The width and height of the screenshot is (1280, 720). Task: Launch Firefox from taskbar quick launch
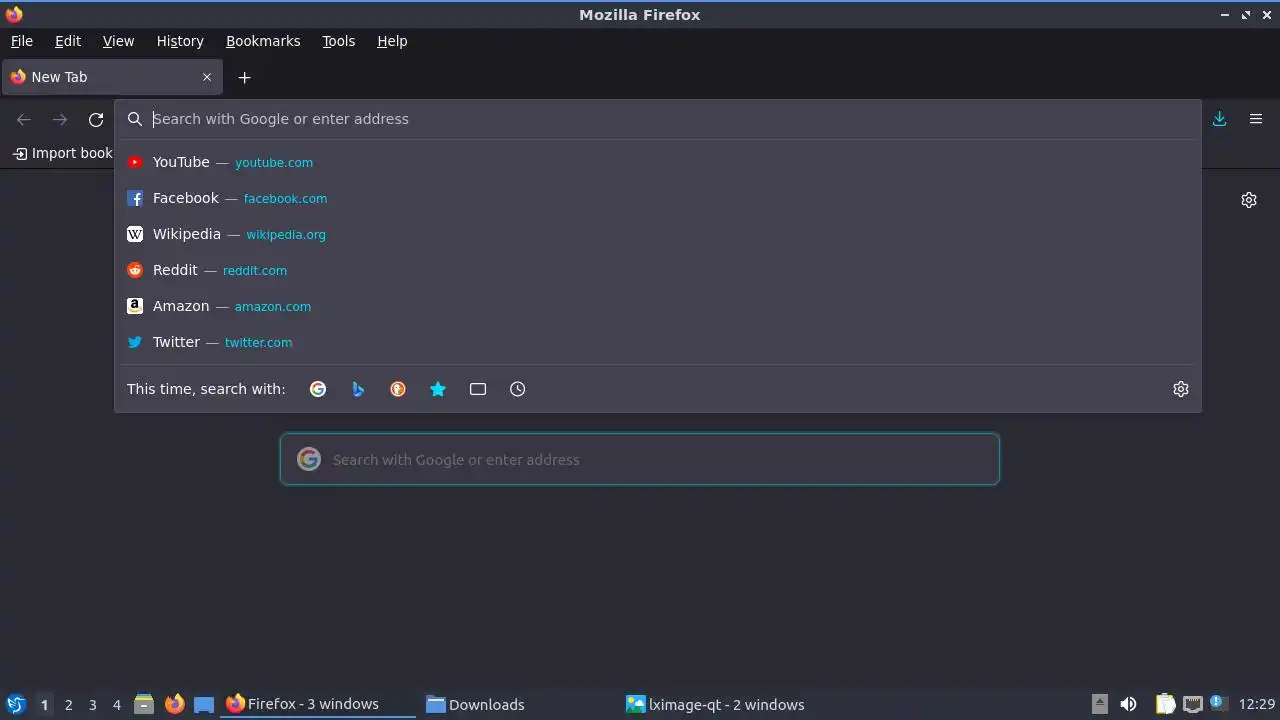click(174, 704)
